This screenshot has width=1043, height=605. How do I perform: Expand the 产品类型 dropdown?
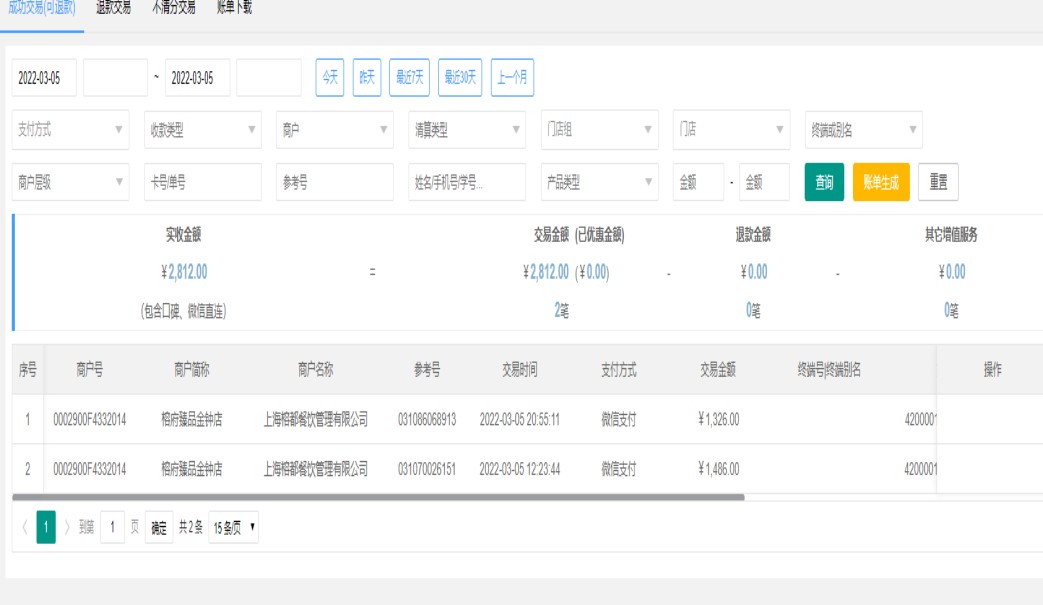[x=599, y=183]
